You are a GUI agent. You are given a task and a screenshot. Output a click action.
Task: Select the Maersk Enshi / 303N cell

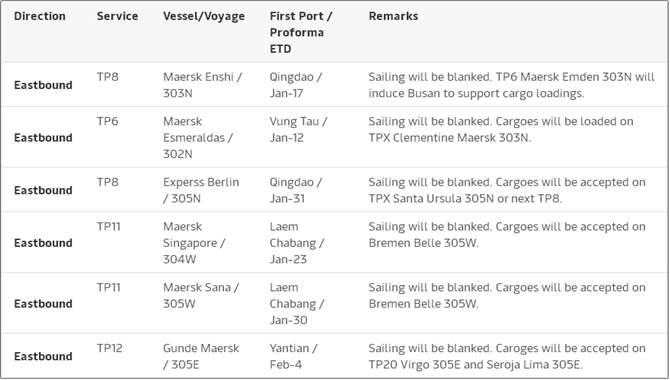(203, 85)
